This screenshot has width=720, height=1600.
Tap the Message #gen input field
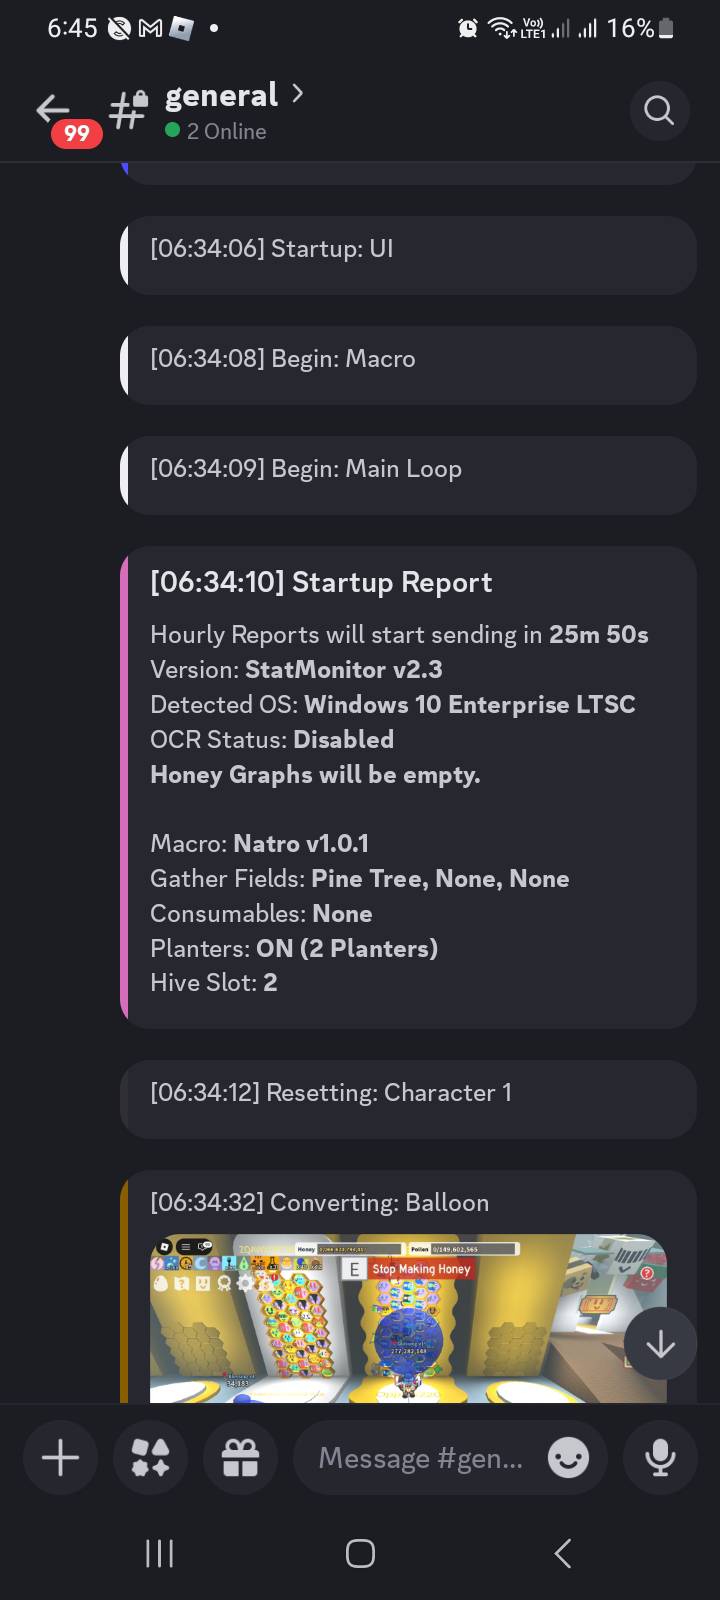coord(420,1457)
